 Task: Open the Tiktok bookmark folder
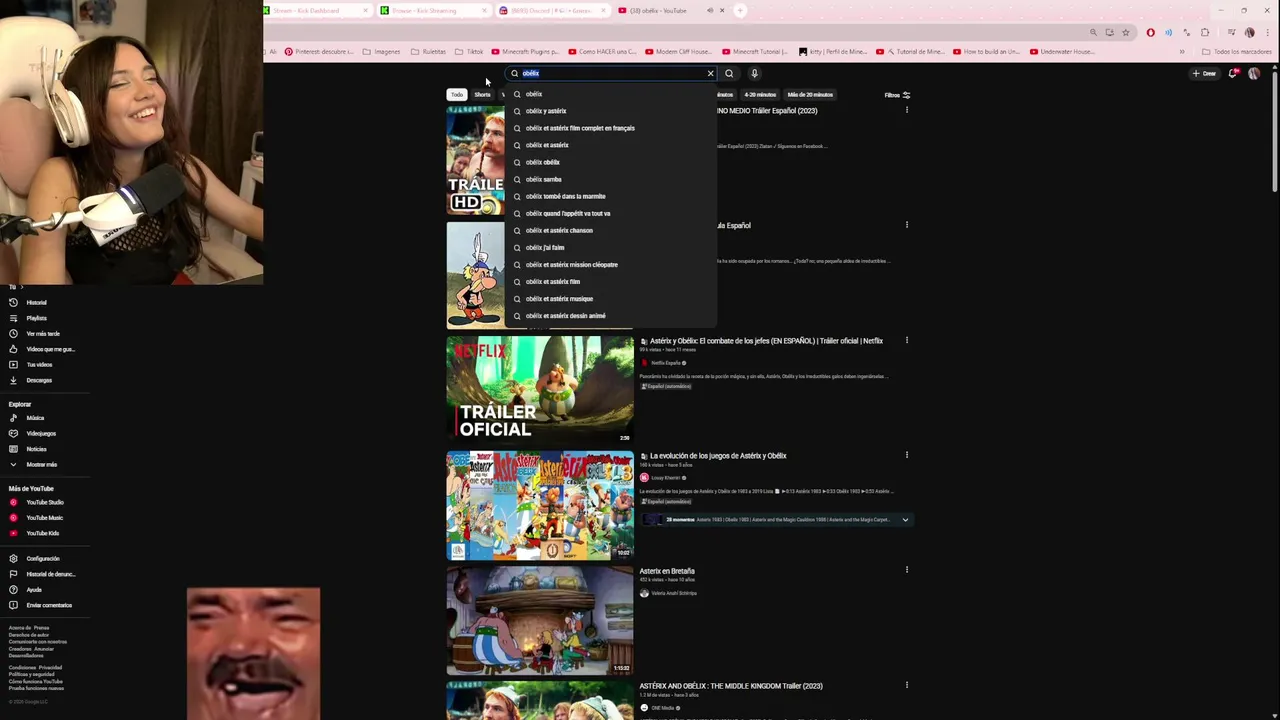pyautogui.click(x=469, y=51)
